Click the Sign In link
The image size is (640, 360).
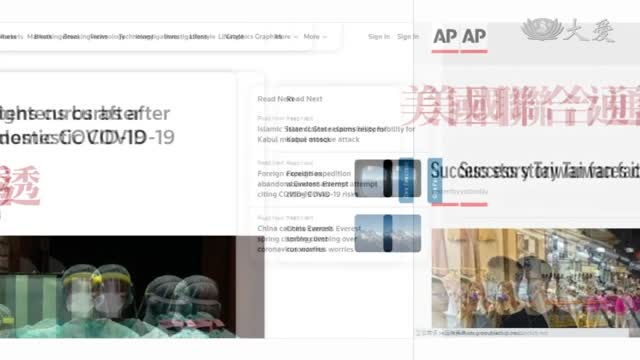(408, 37)
